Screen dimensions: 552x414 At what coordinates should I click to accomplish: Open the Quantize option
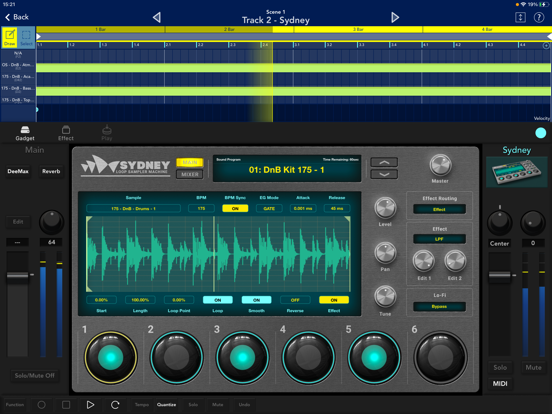pos(167,404)
